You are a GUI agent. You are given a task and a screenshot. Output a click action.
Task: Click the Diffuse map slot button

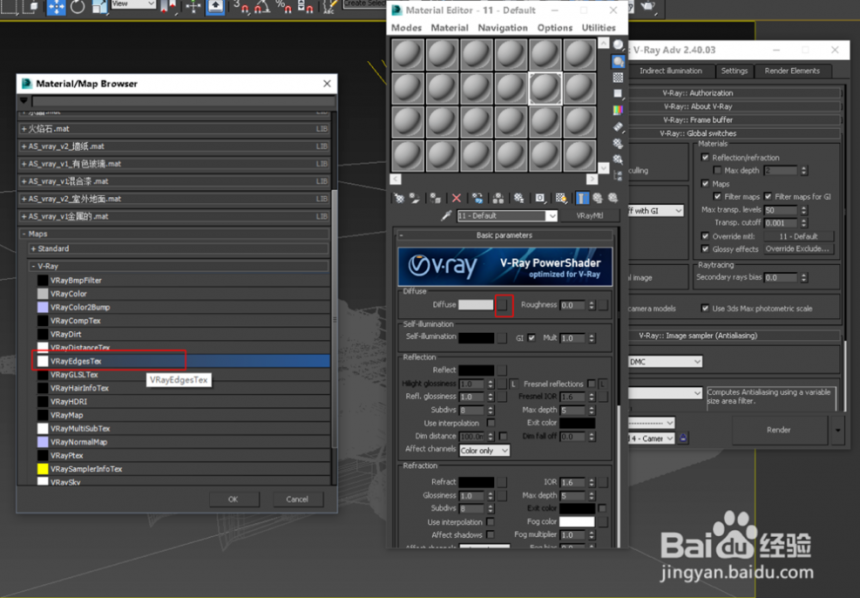[x=502, y=305]
